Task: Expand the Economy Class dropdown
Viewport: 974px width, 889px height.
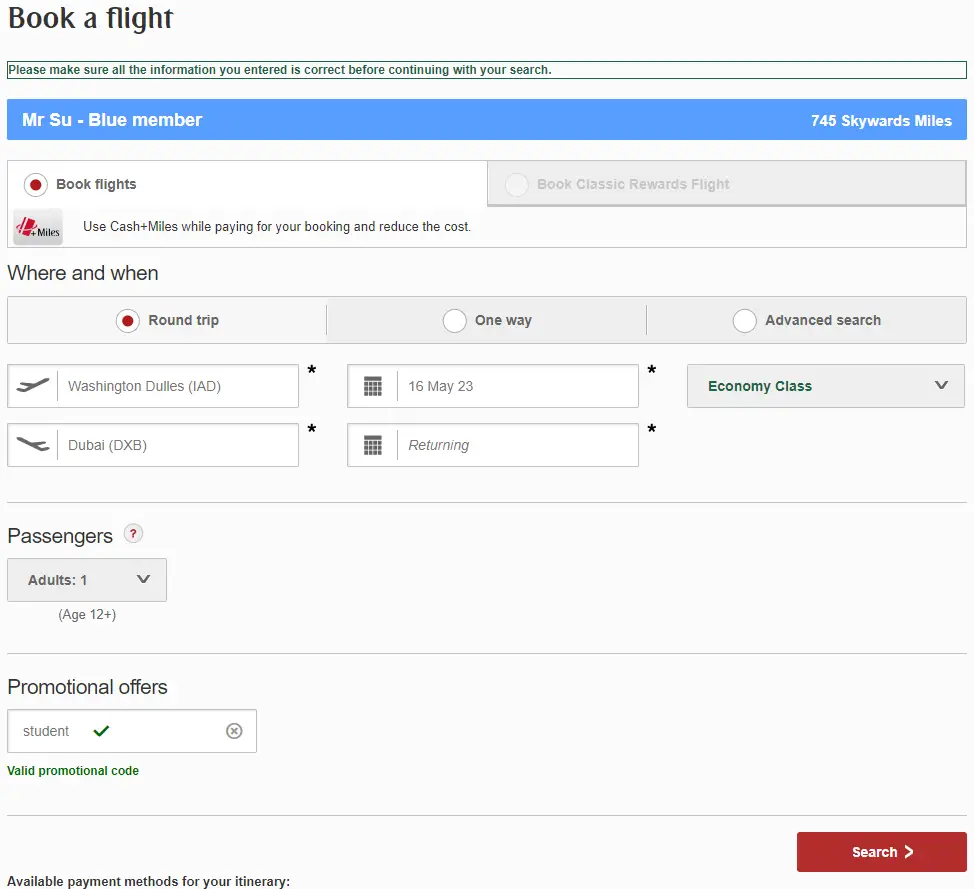Action: [825, 386]
